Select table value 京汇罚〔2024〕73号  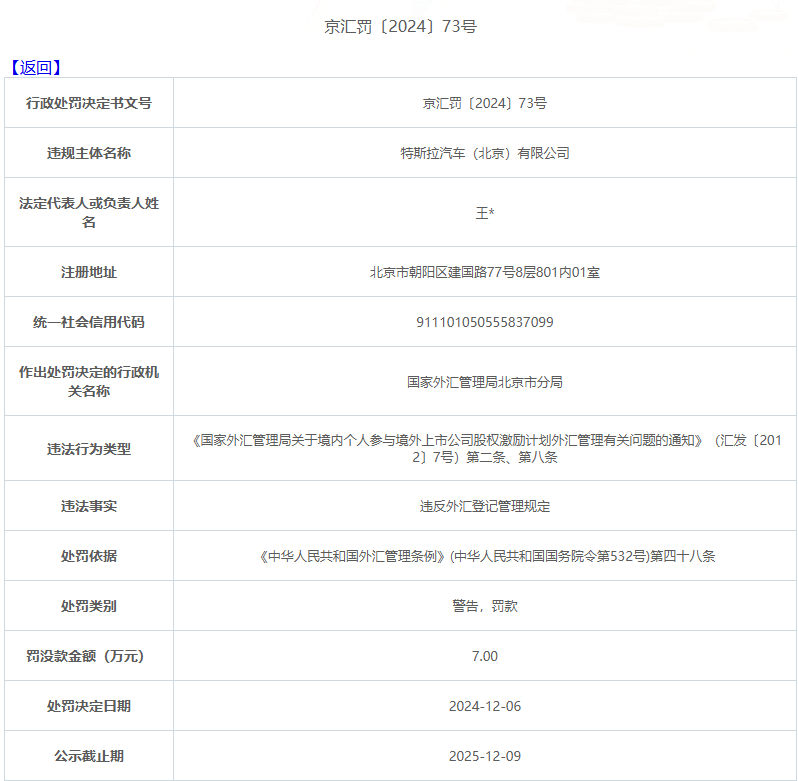[x=484, y=103]
